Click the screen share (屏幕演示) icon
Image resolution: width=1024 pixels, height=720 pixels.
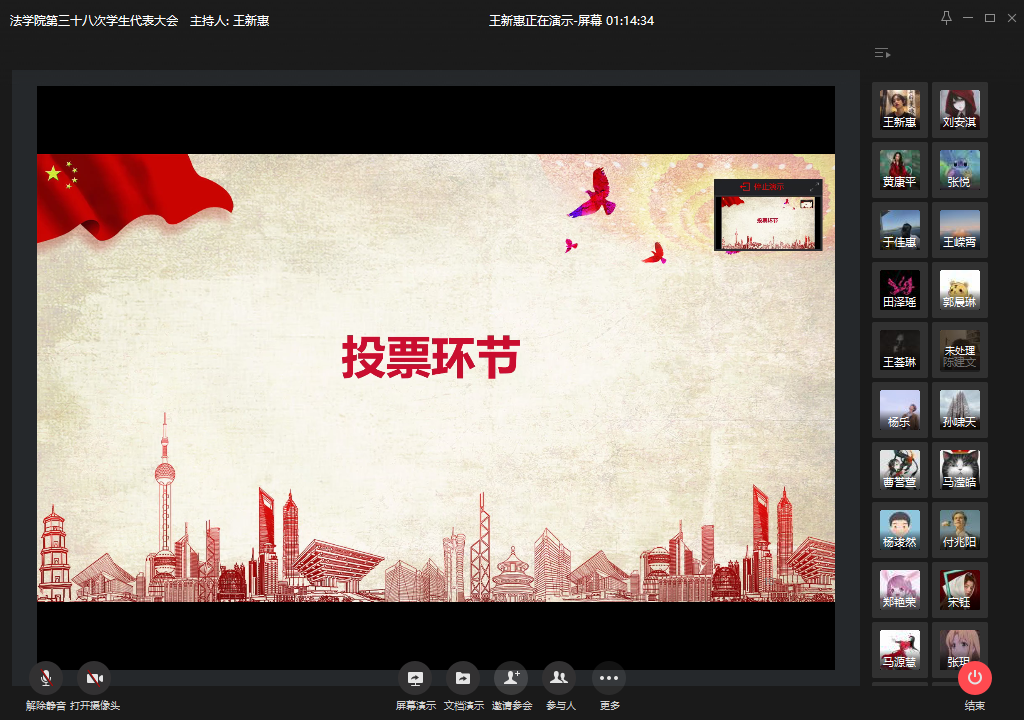point(415,679)
